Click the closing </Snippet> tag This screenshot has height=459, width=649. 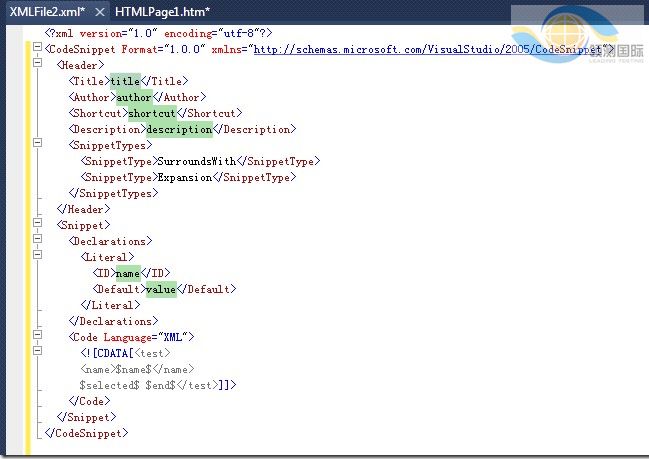(87, 417)
